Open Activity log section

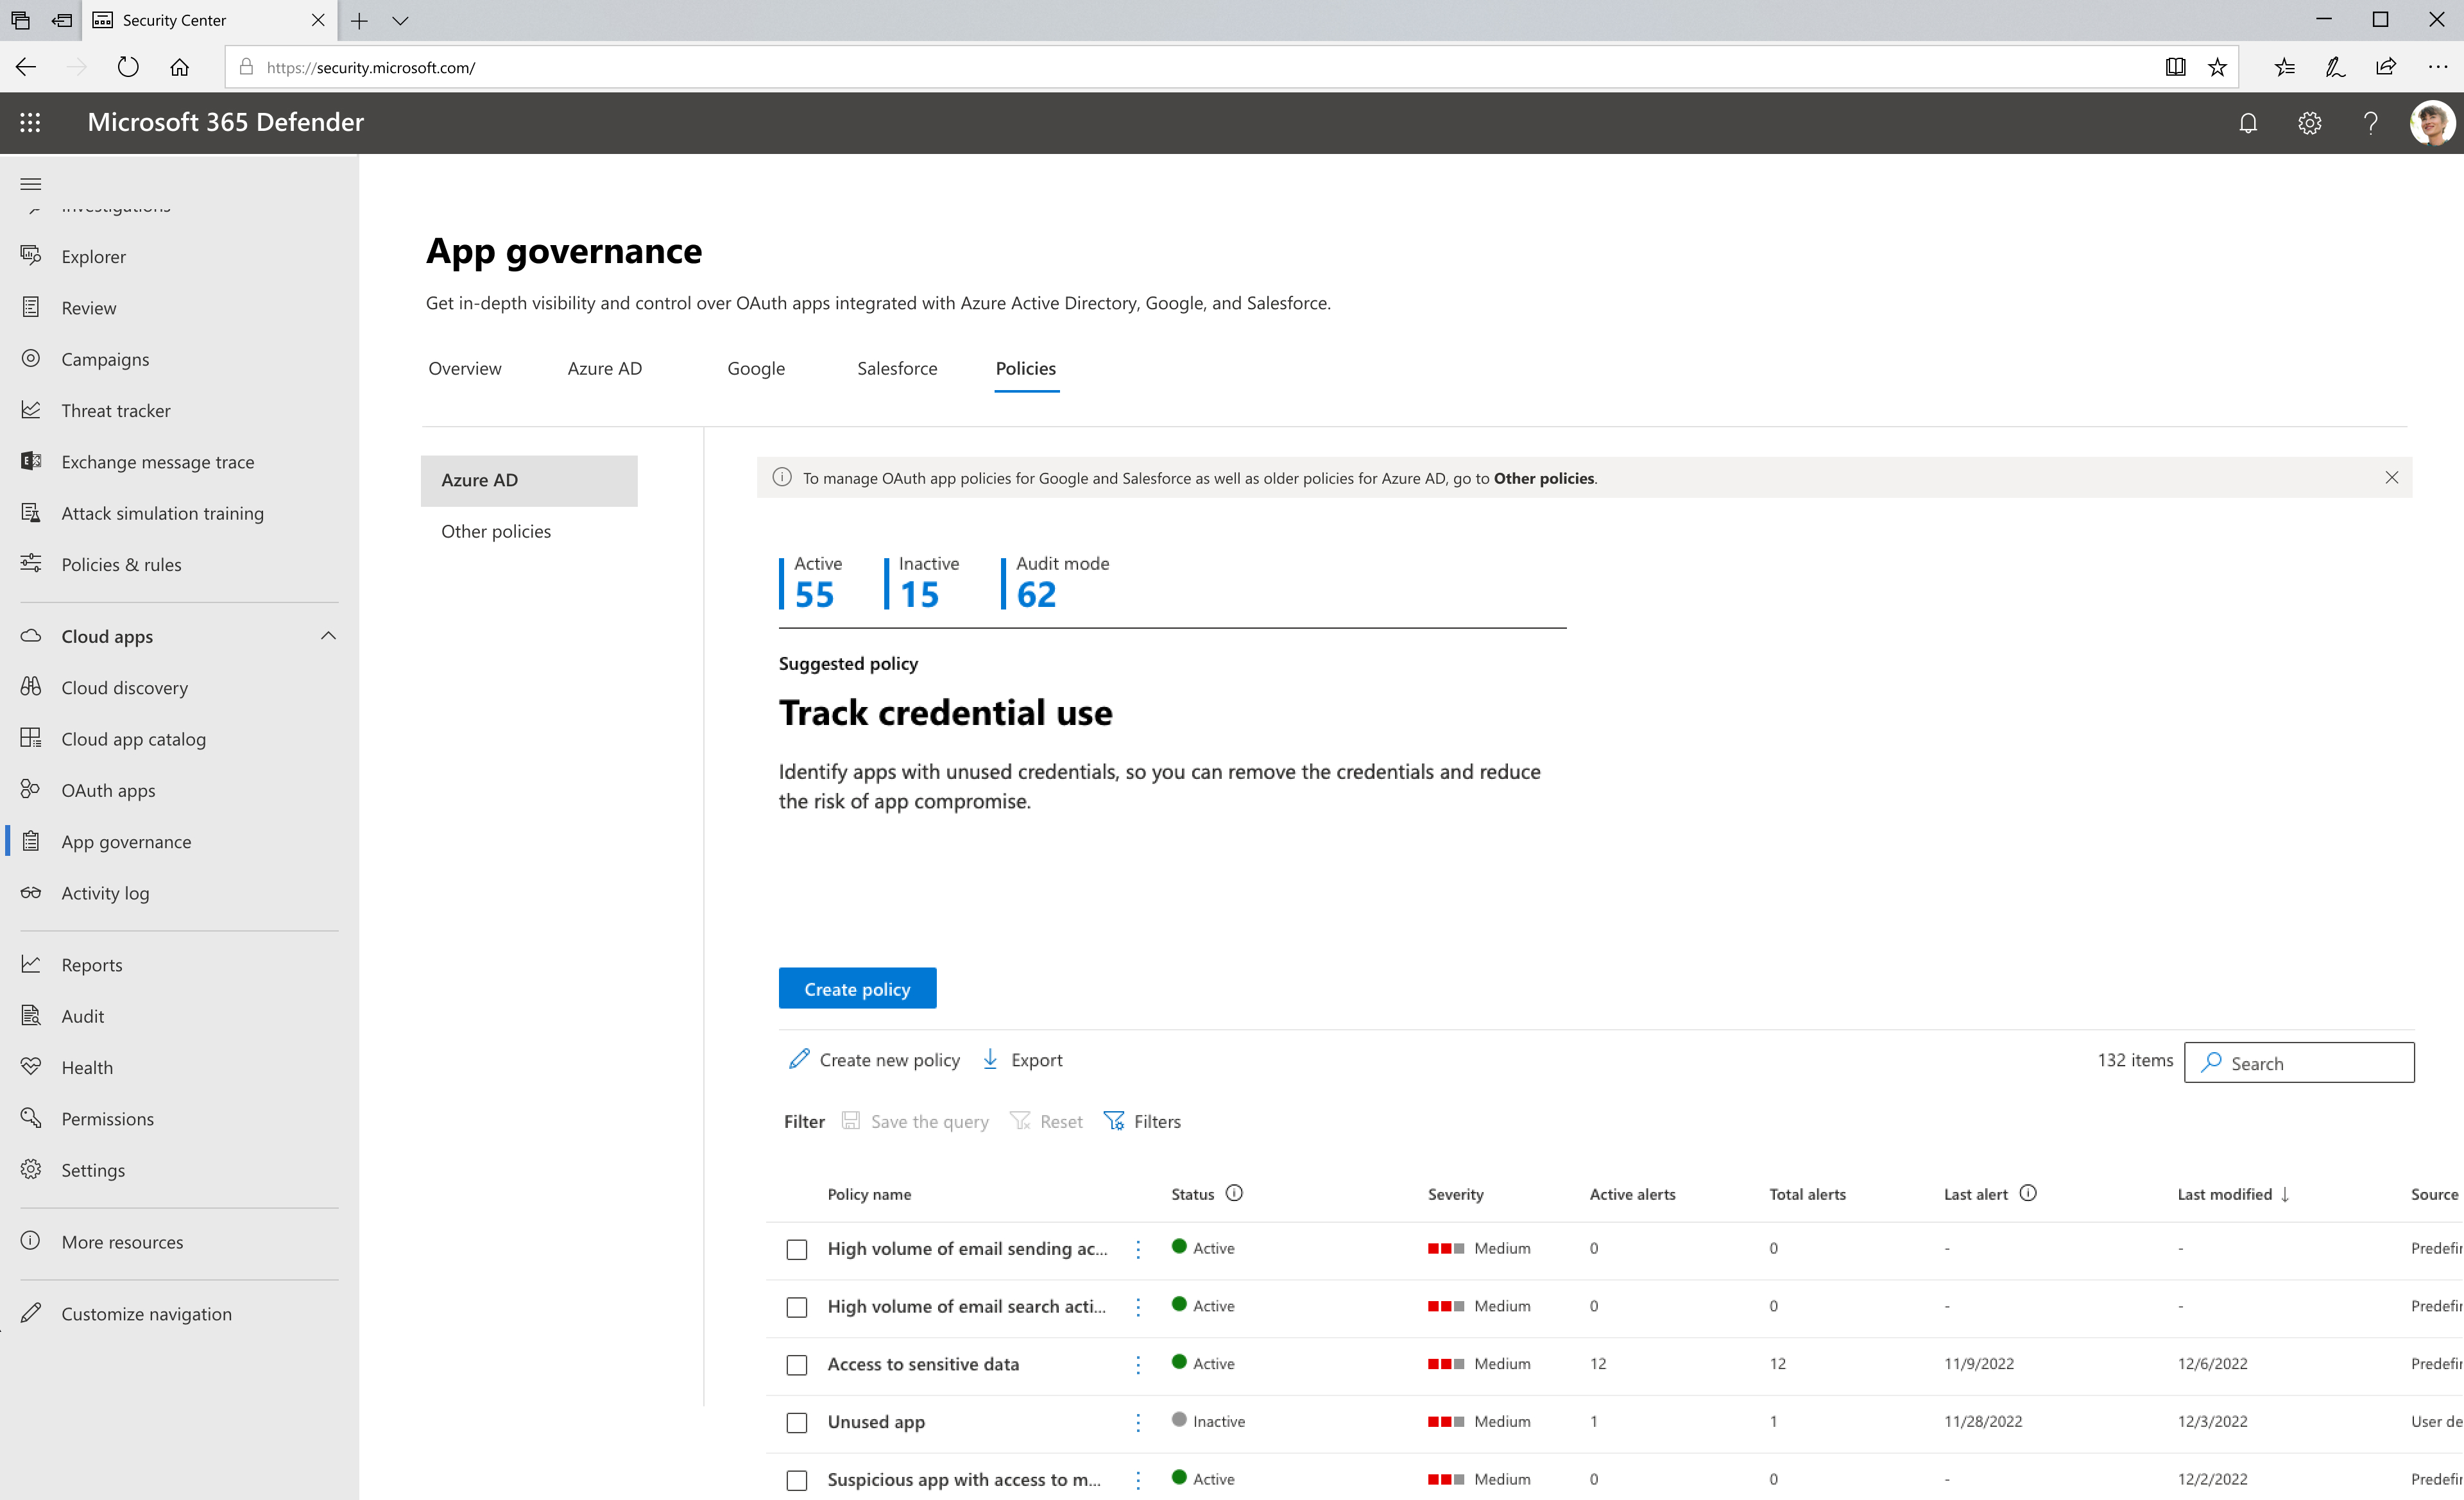tap(106, 892)
